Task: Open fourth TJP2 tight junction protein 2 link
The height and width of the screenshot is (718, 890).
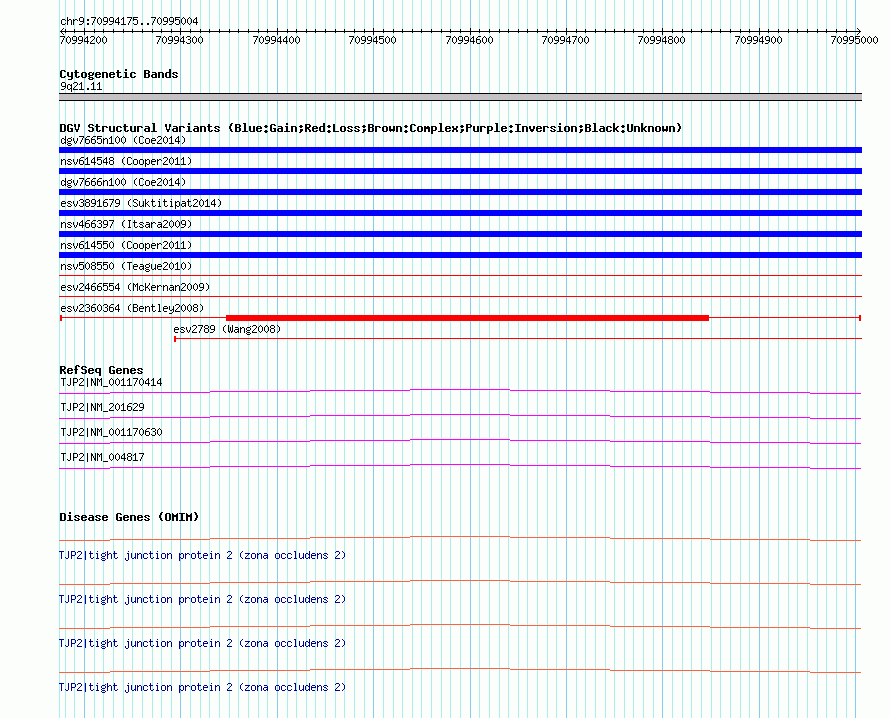Action: (202, 687)
